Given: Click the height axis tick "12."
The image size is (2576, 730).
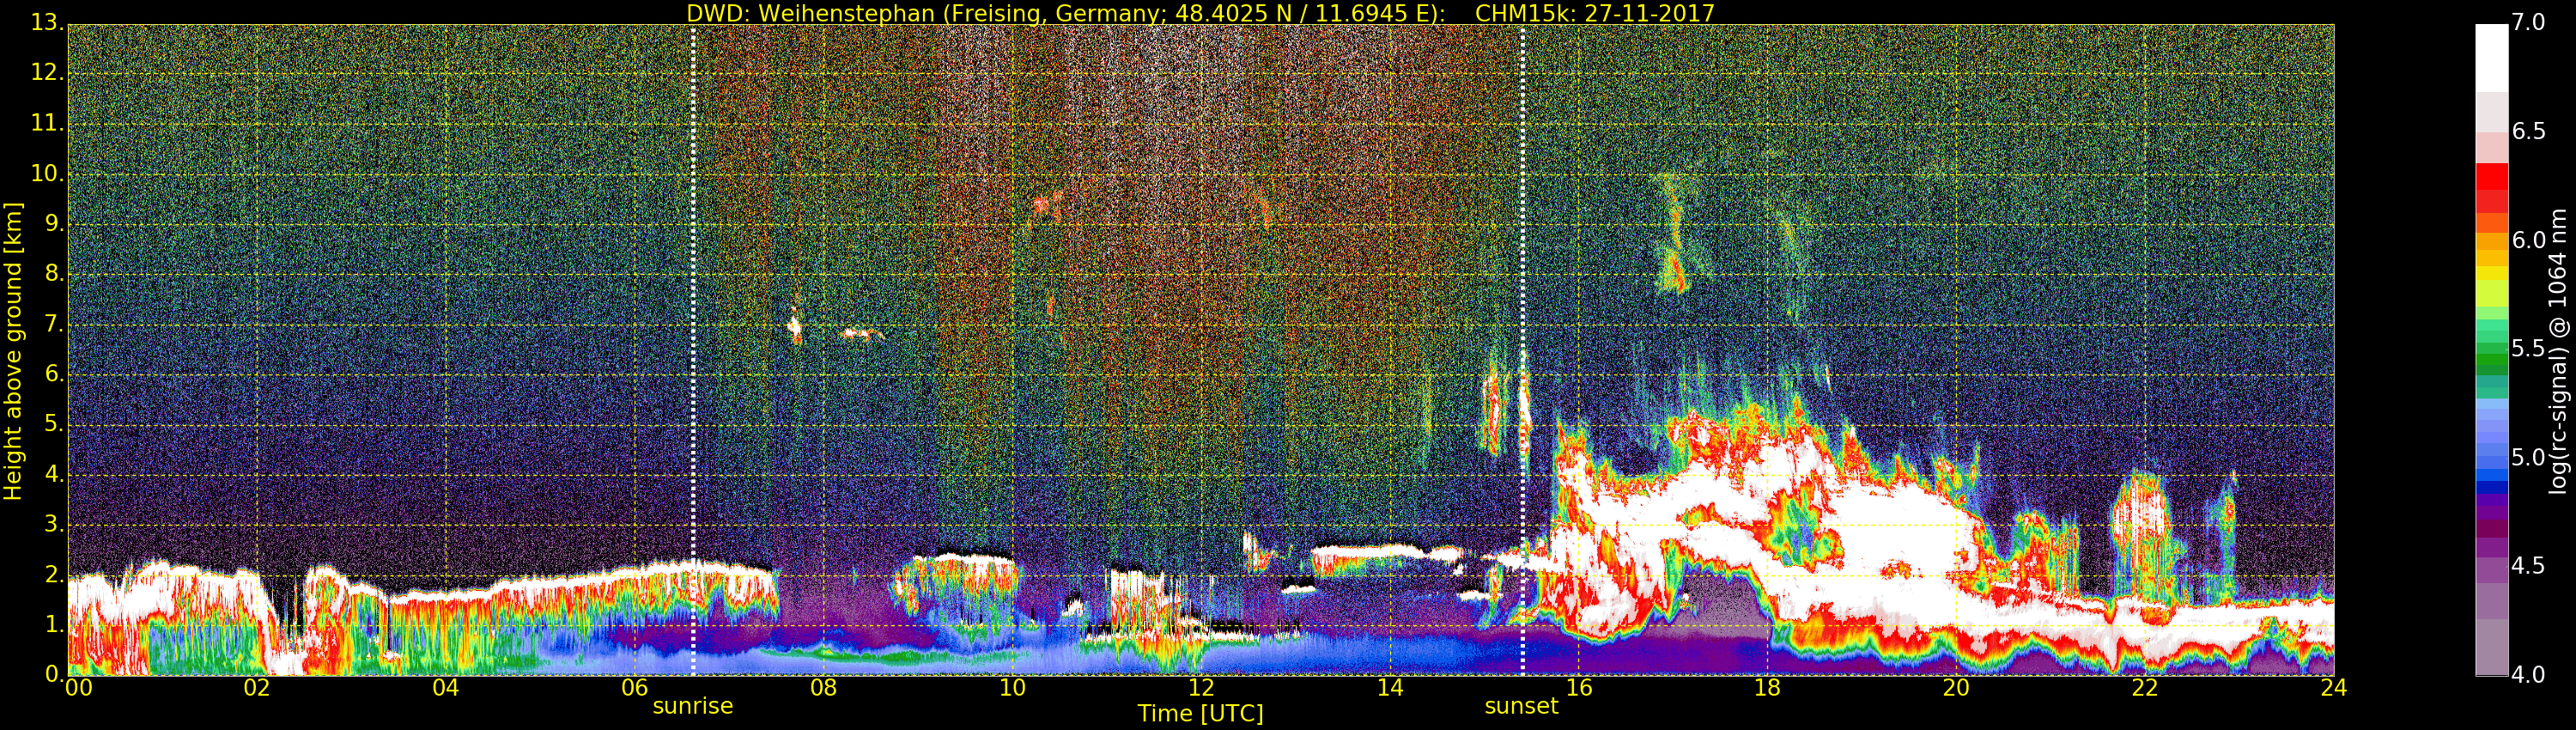Looking at the screenshot, I should tap(47, 72).
